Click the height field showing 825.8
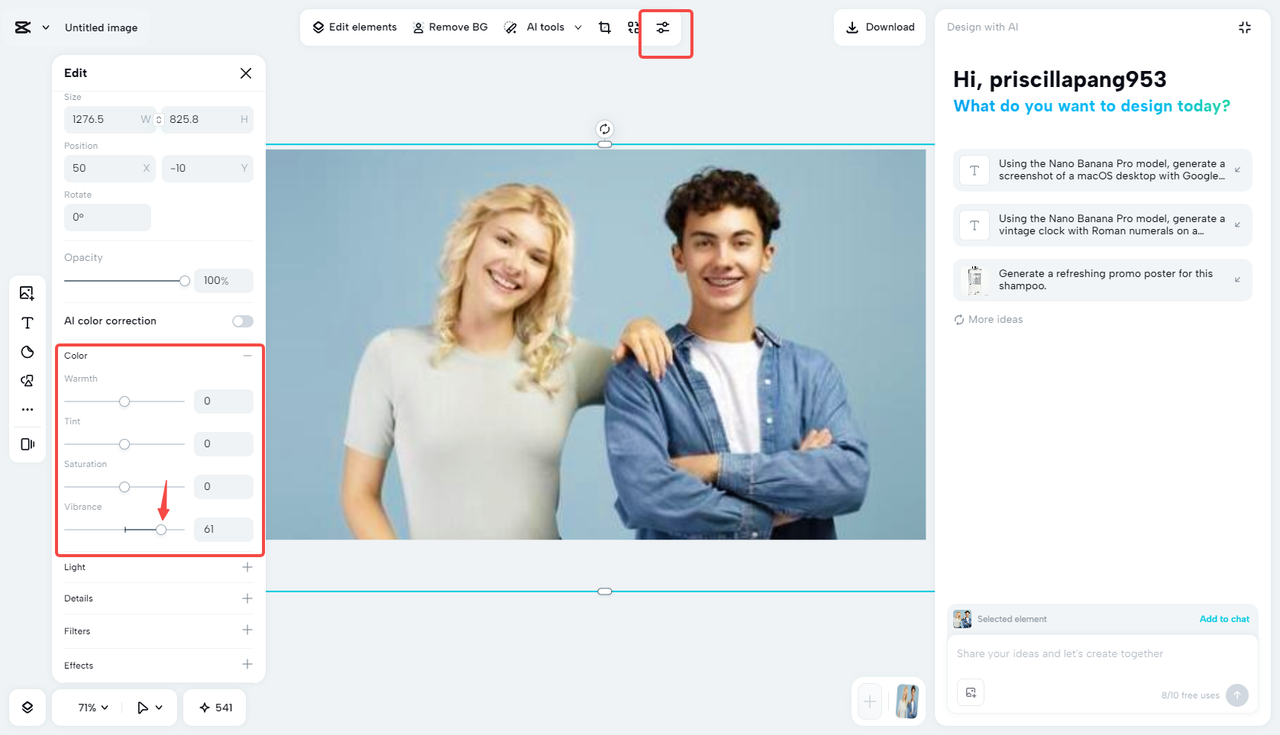This screenshot has width=1280, height=735. [207, 120]
